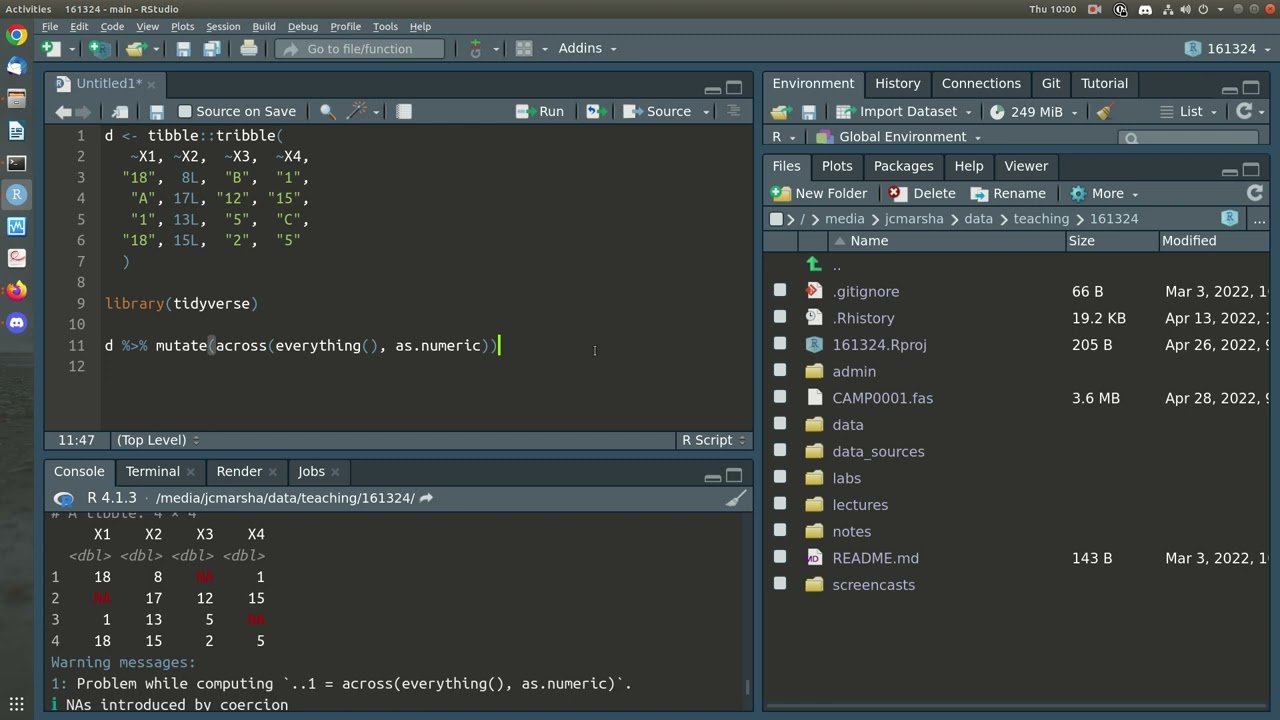Screen dimensions: 1280x720
Task: Click the Compile Report notebook icon
Action: coord(404,111)
